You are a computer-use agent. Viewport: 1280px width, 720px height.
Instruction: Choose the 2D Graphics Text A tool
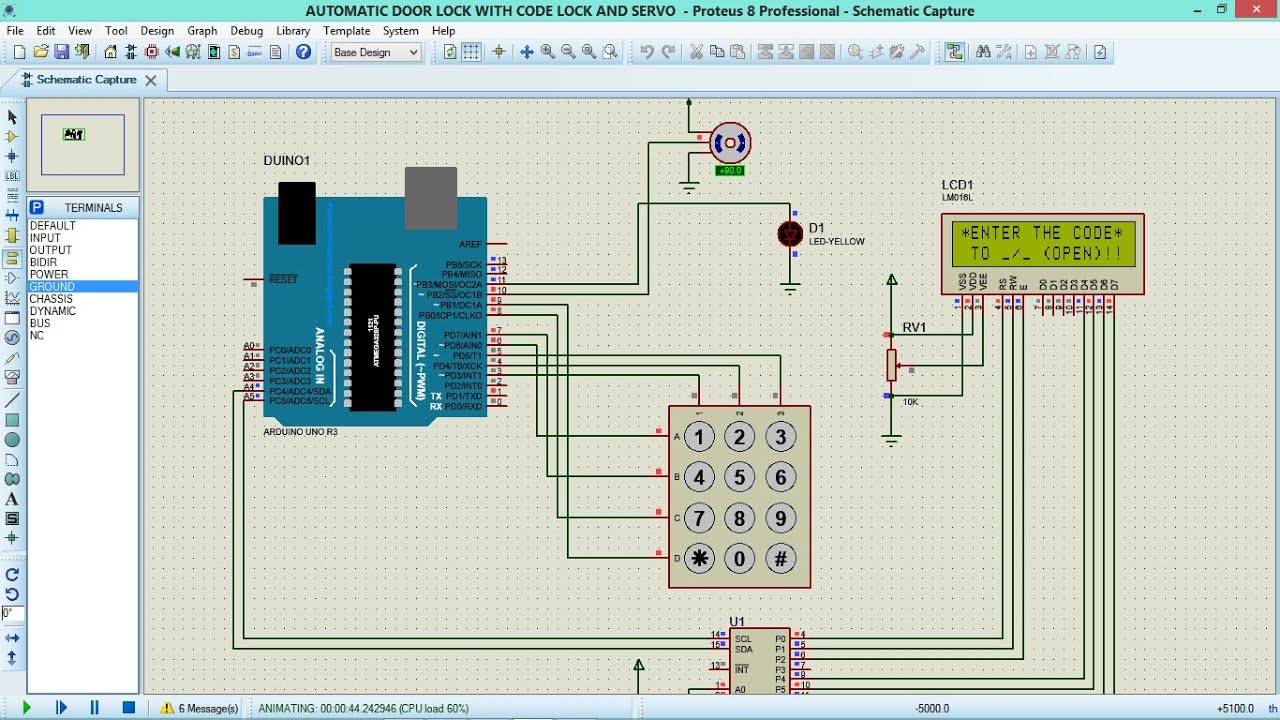(x=12, y=498)
